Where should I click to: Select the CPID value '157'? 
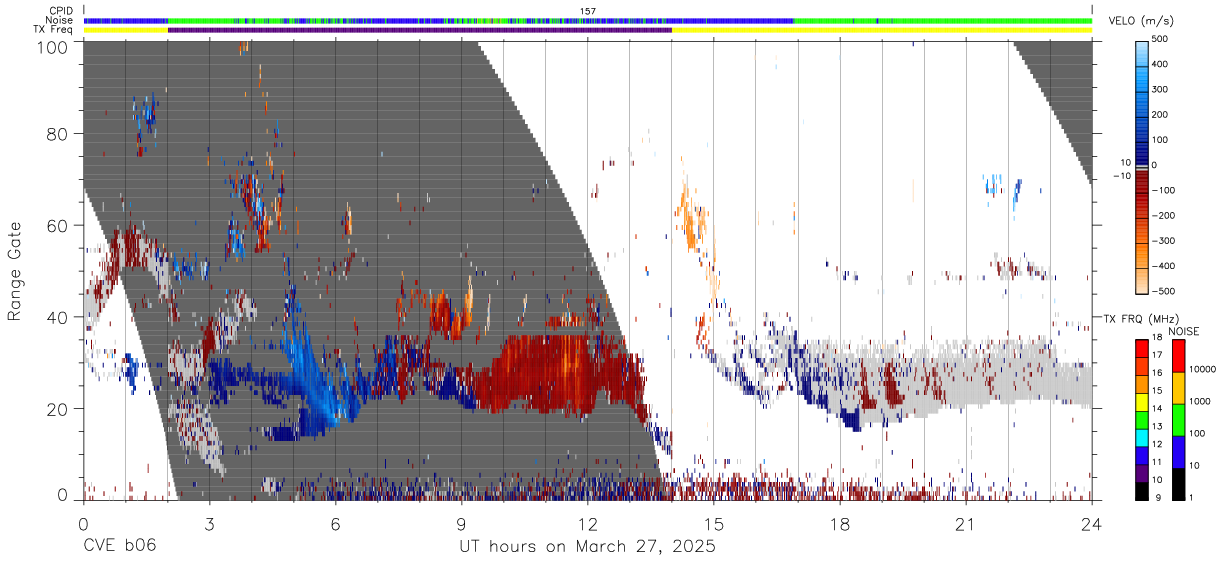tap(588, 11)
